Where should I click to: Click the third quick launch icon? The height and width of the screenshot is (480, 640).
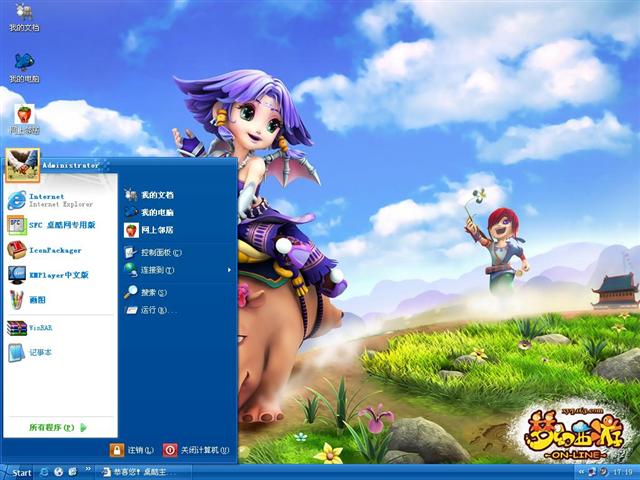click(x=73, y=472)
